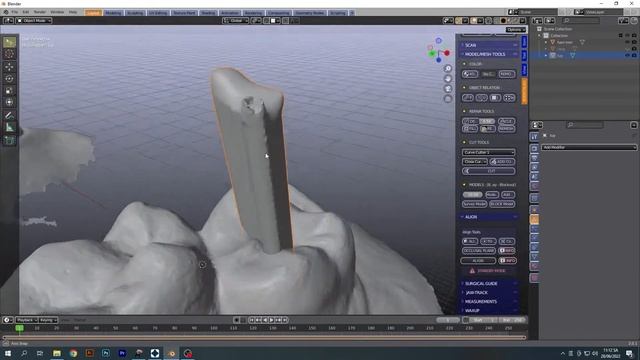
Task: Click the OCCLUSAL PLANE button
Action: coord(479,251)
